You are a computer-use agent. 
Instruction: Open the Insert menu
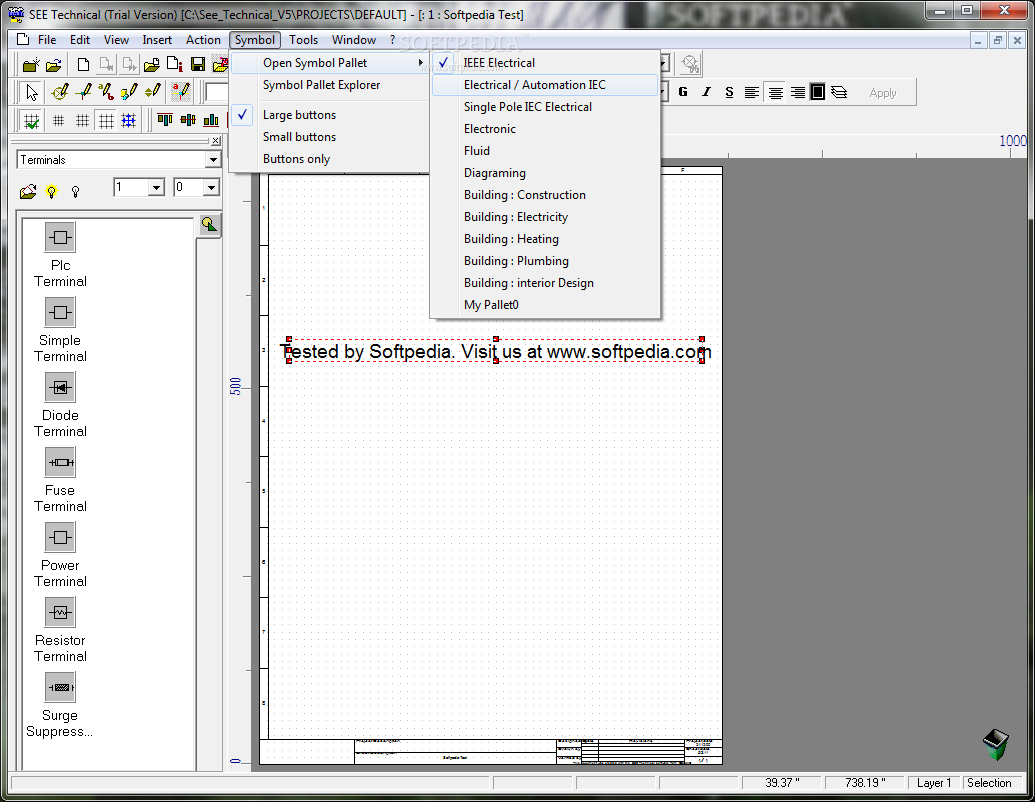(157, 40)
